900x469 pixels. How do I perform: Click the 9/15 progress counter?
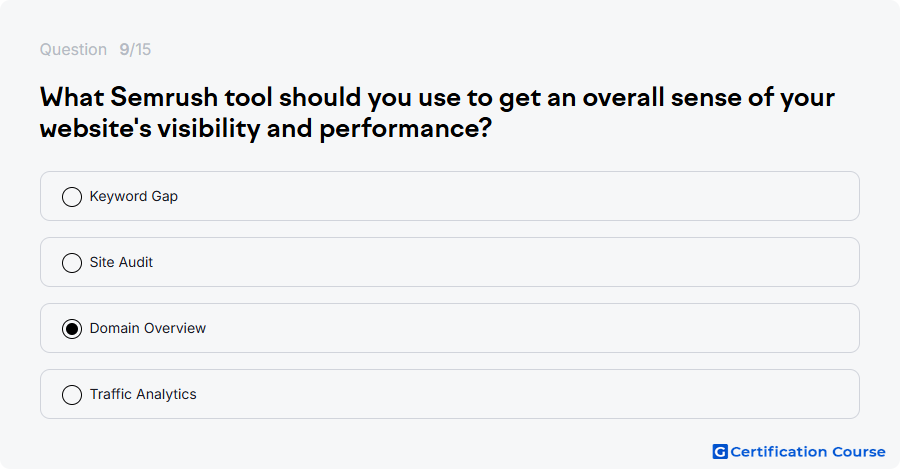(x=135, y=49)
